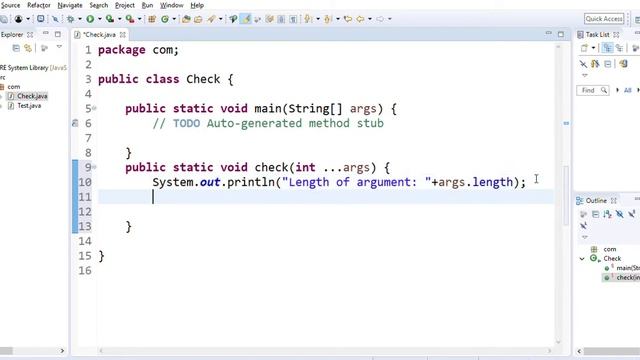Open the Back history dropdown arrow

[x=370, y=19]
